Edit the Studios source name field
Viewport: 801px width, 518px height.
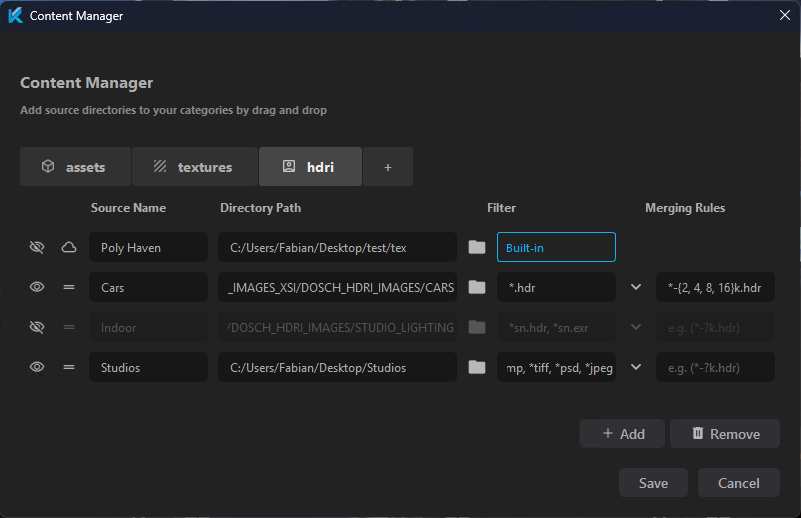pos(148,367)
